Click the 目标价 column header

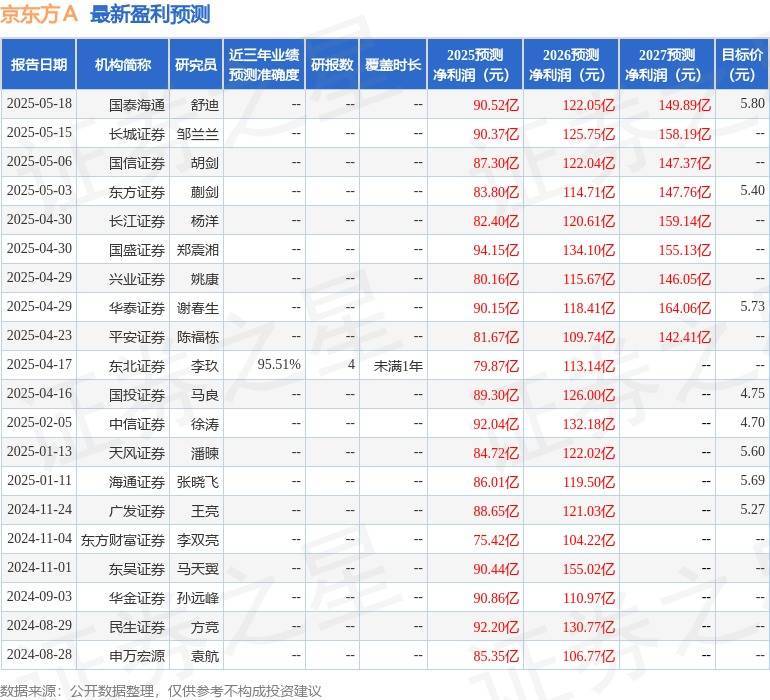742,64
